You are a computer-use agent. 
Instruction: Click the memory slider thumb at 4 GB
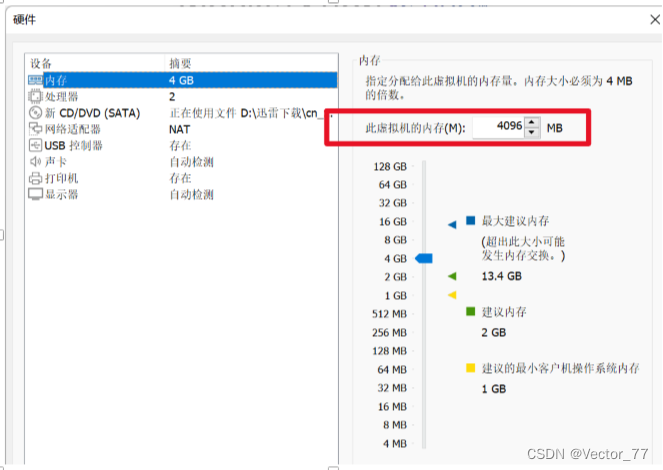coord(424,258)
